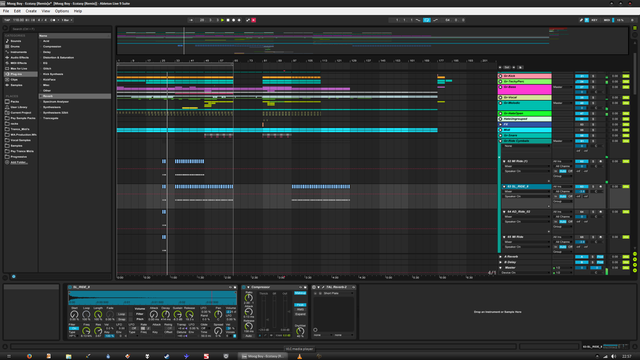The image size is (640, 360).
Task: Expand the Reverb folder in browser
Action: pyautogui.click(x=41, y=96)
